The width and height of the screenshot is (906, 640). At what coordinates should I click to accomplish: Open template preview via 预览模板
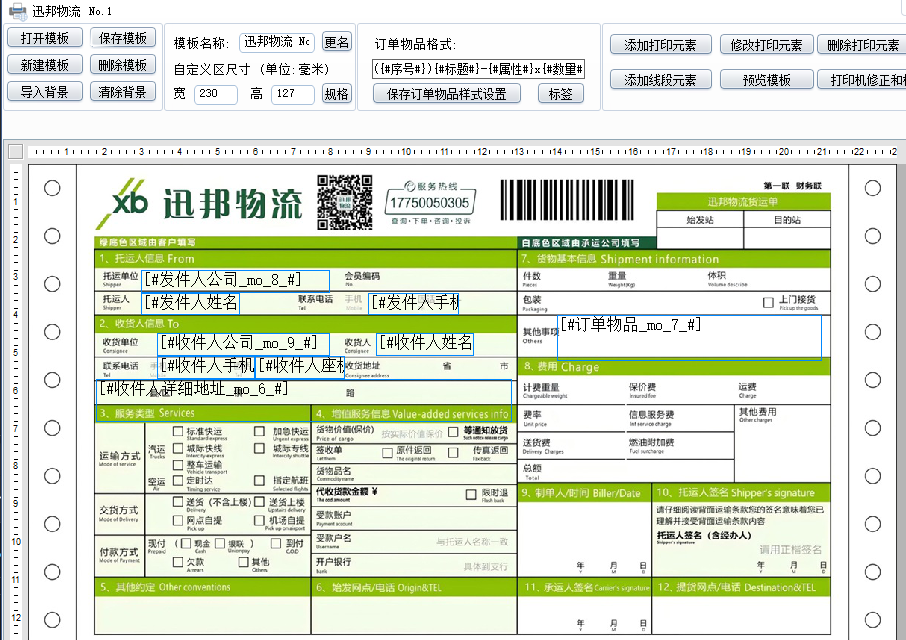tap(753, 80)
